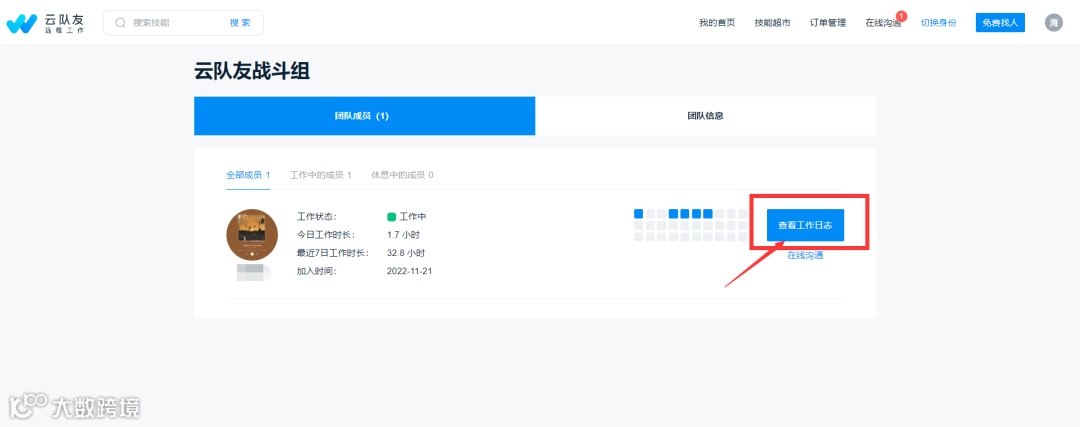Open 我的首页 in top navigation

coord(717,23)
